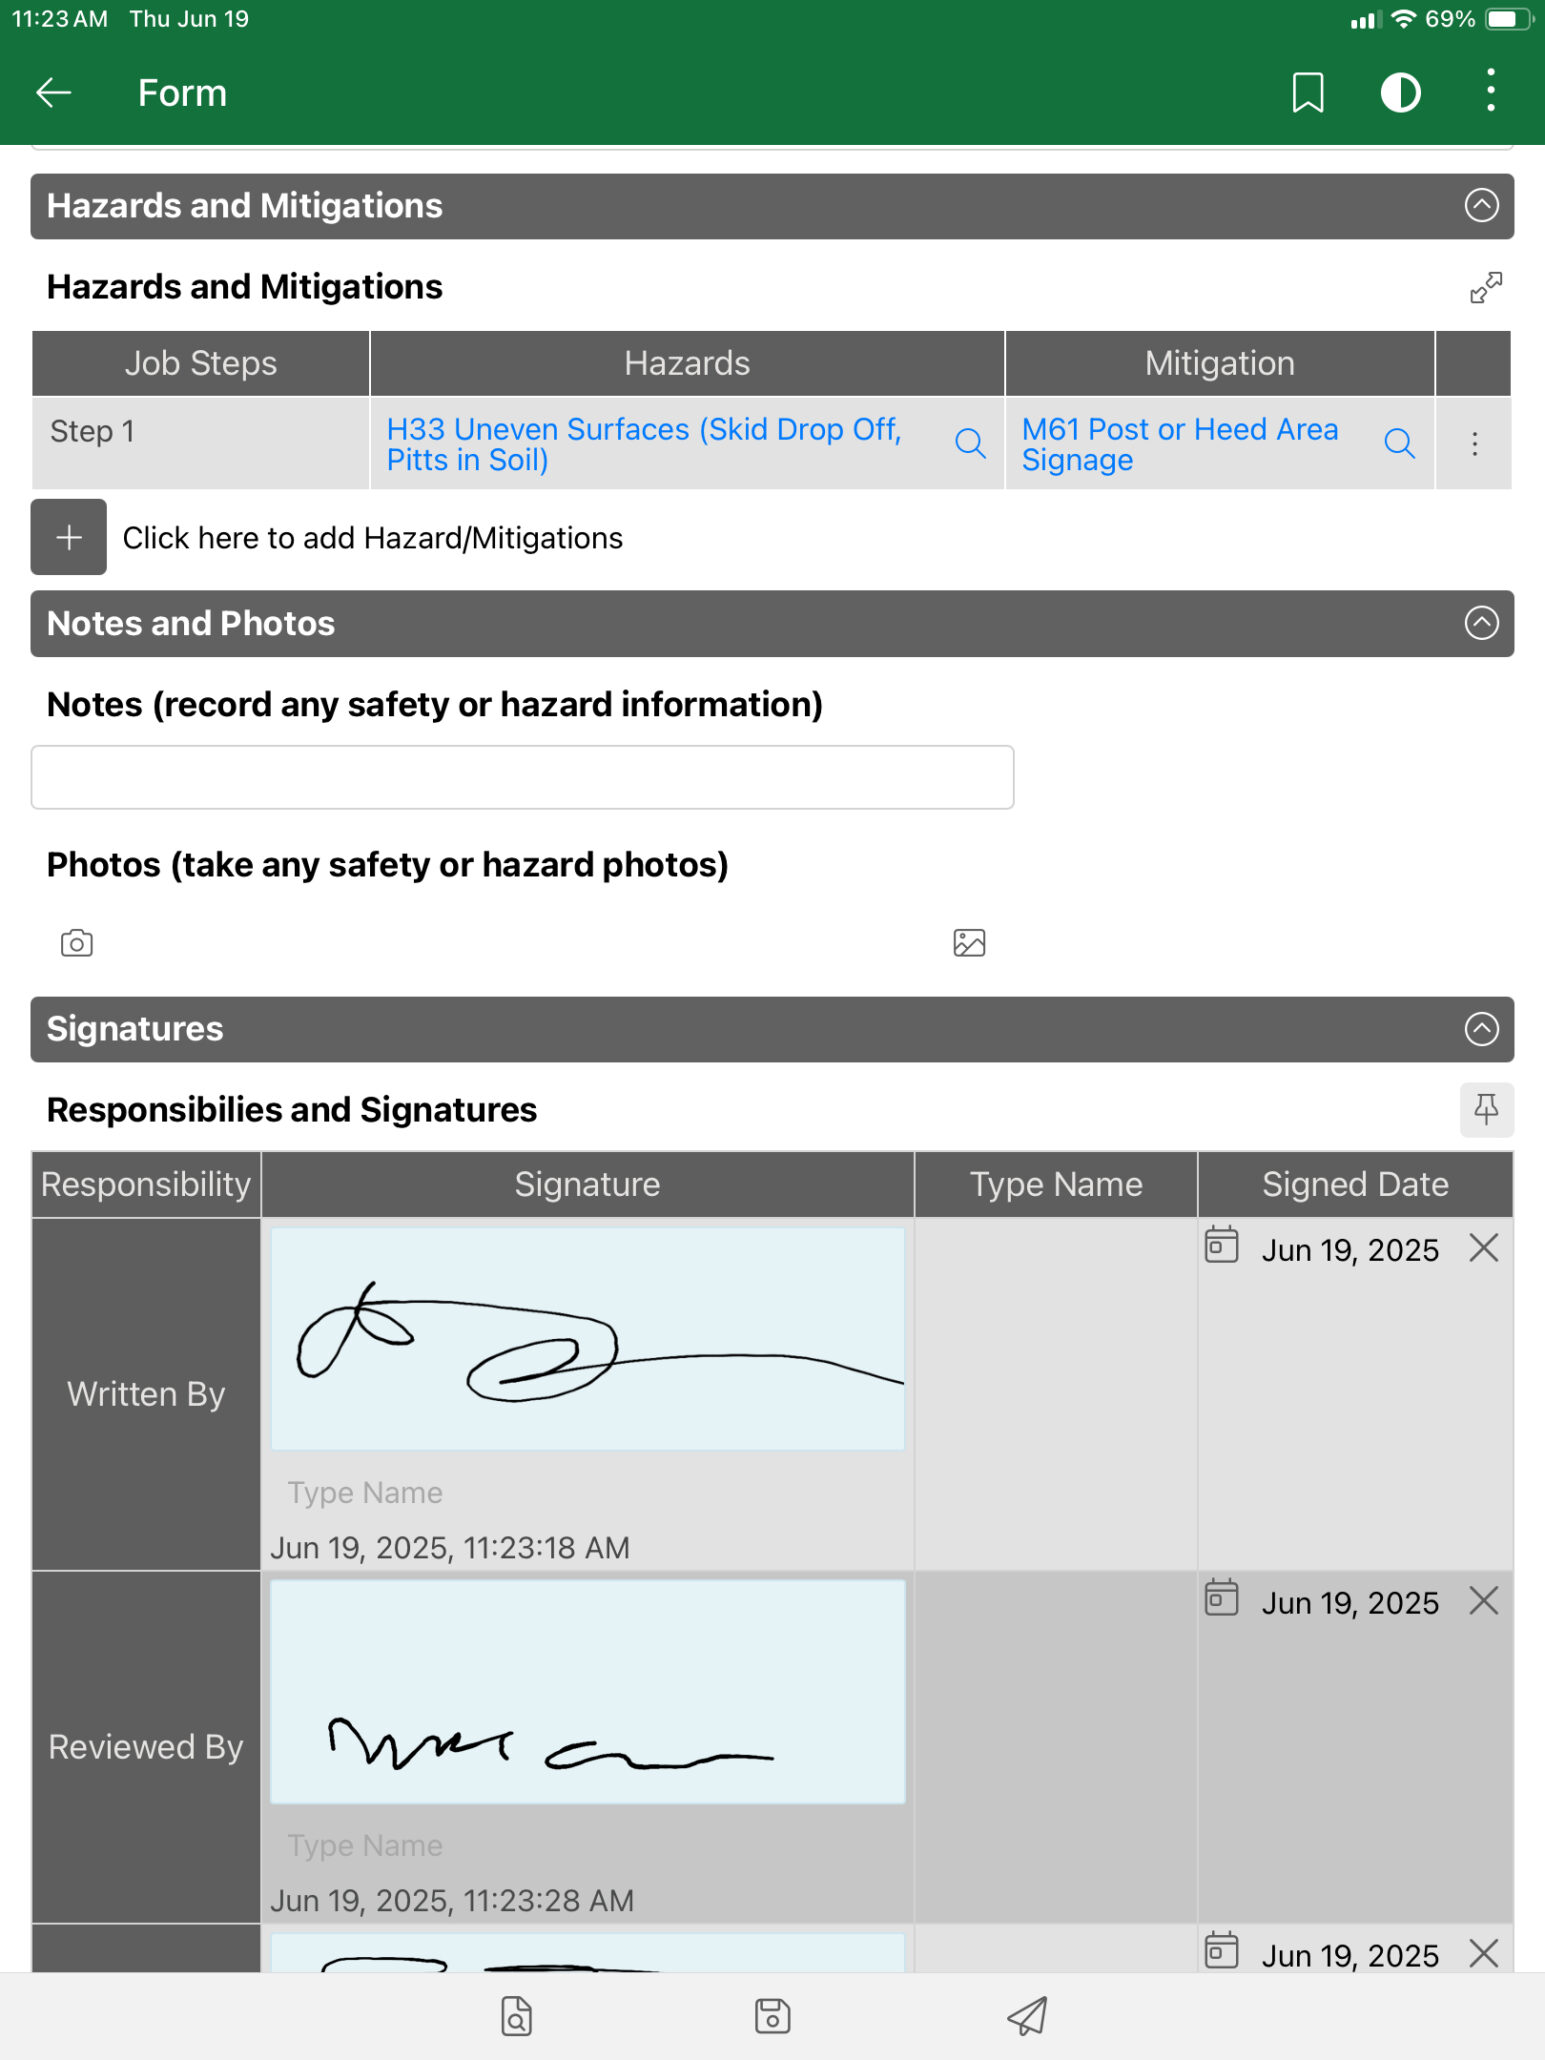Viewport: 1545px width, 2060px height.
Task: Collapse the Notes and Photos section
Action: (1481, 623)
